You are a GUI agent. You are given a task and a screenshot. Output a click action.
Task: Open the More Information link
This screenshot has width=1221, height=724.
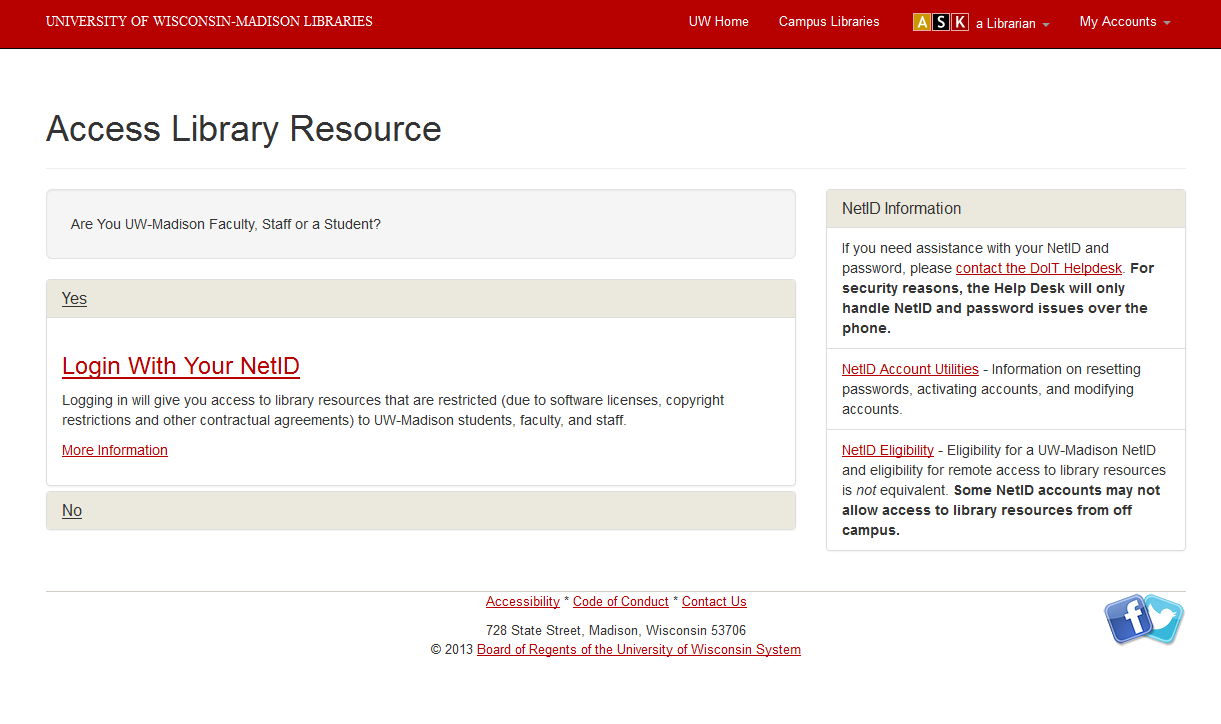(115, 451)
